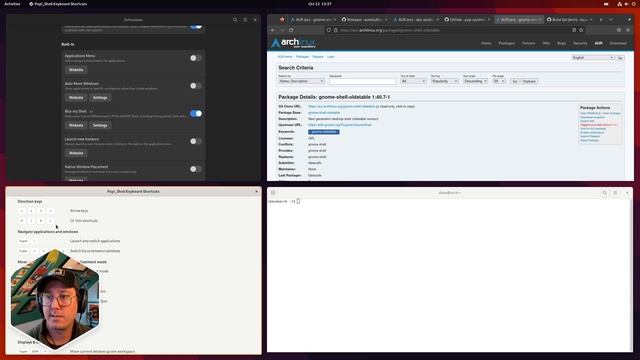Open the volume icon in the top bar
This screenshot has height=360, width=640.
[x=627, y=4]
